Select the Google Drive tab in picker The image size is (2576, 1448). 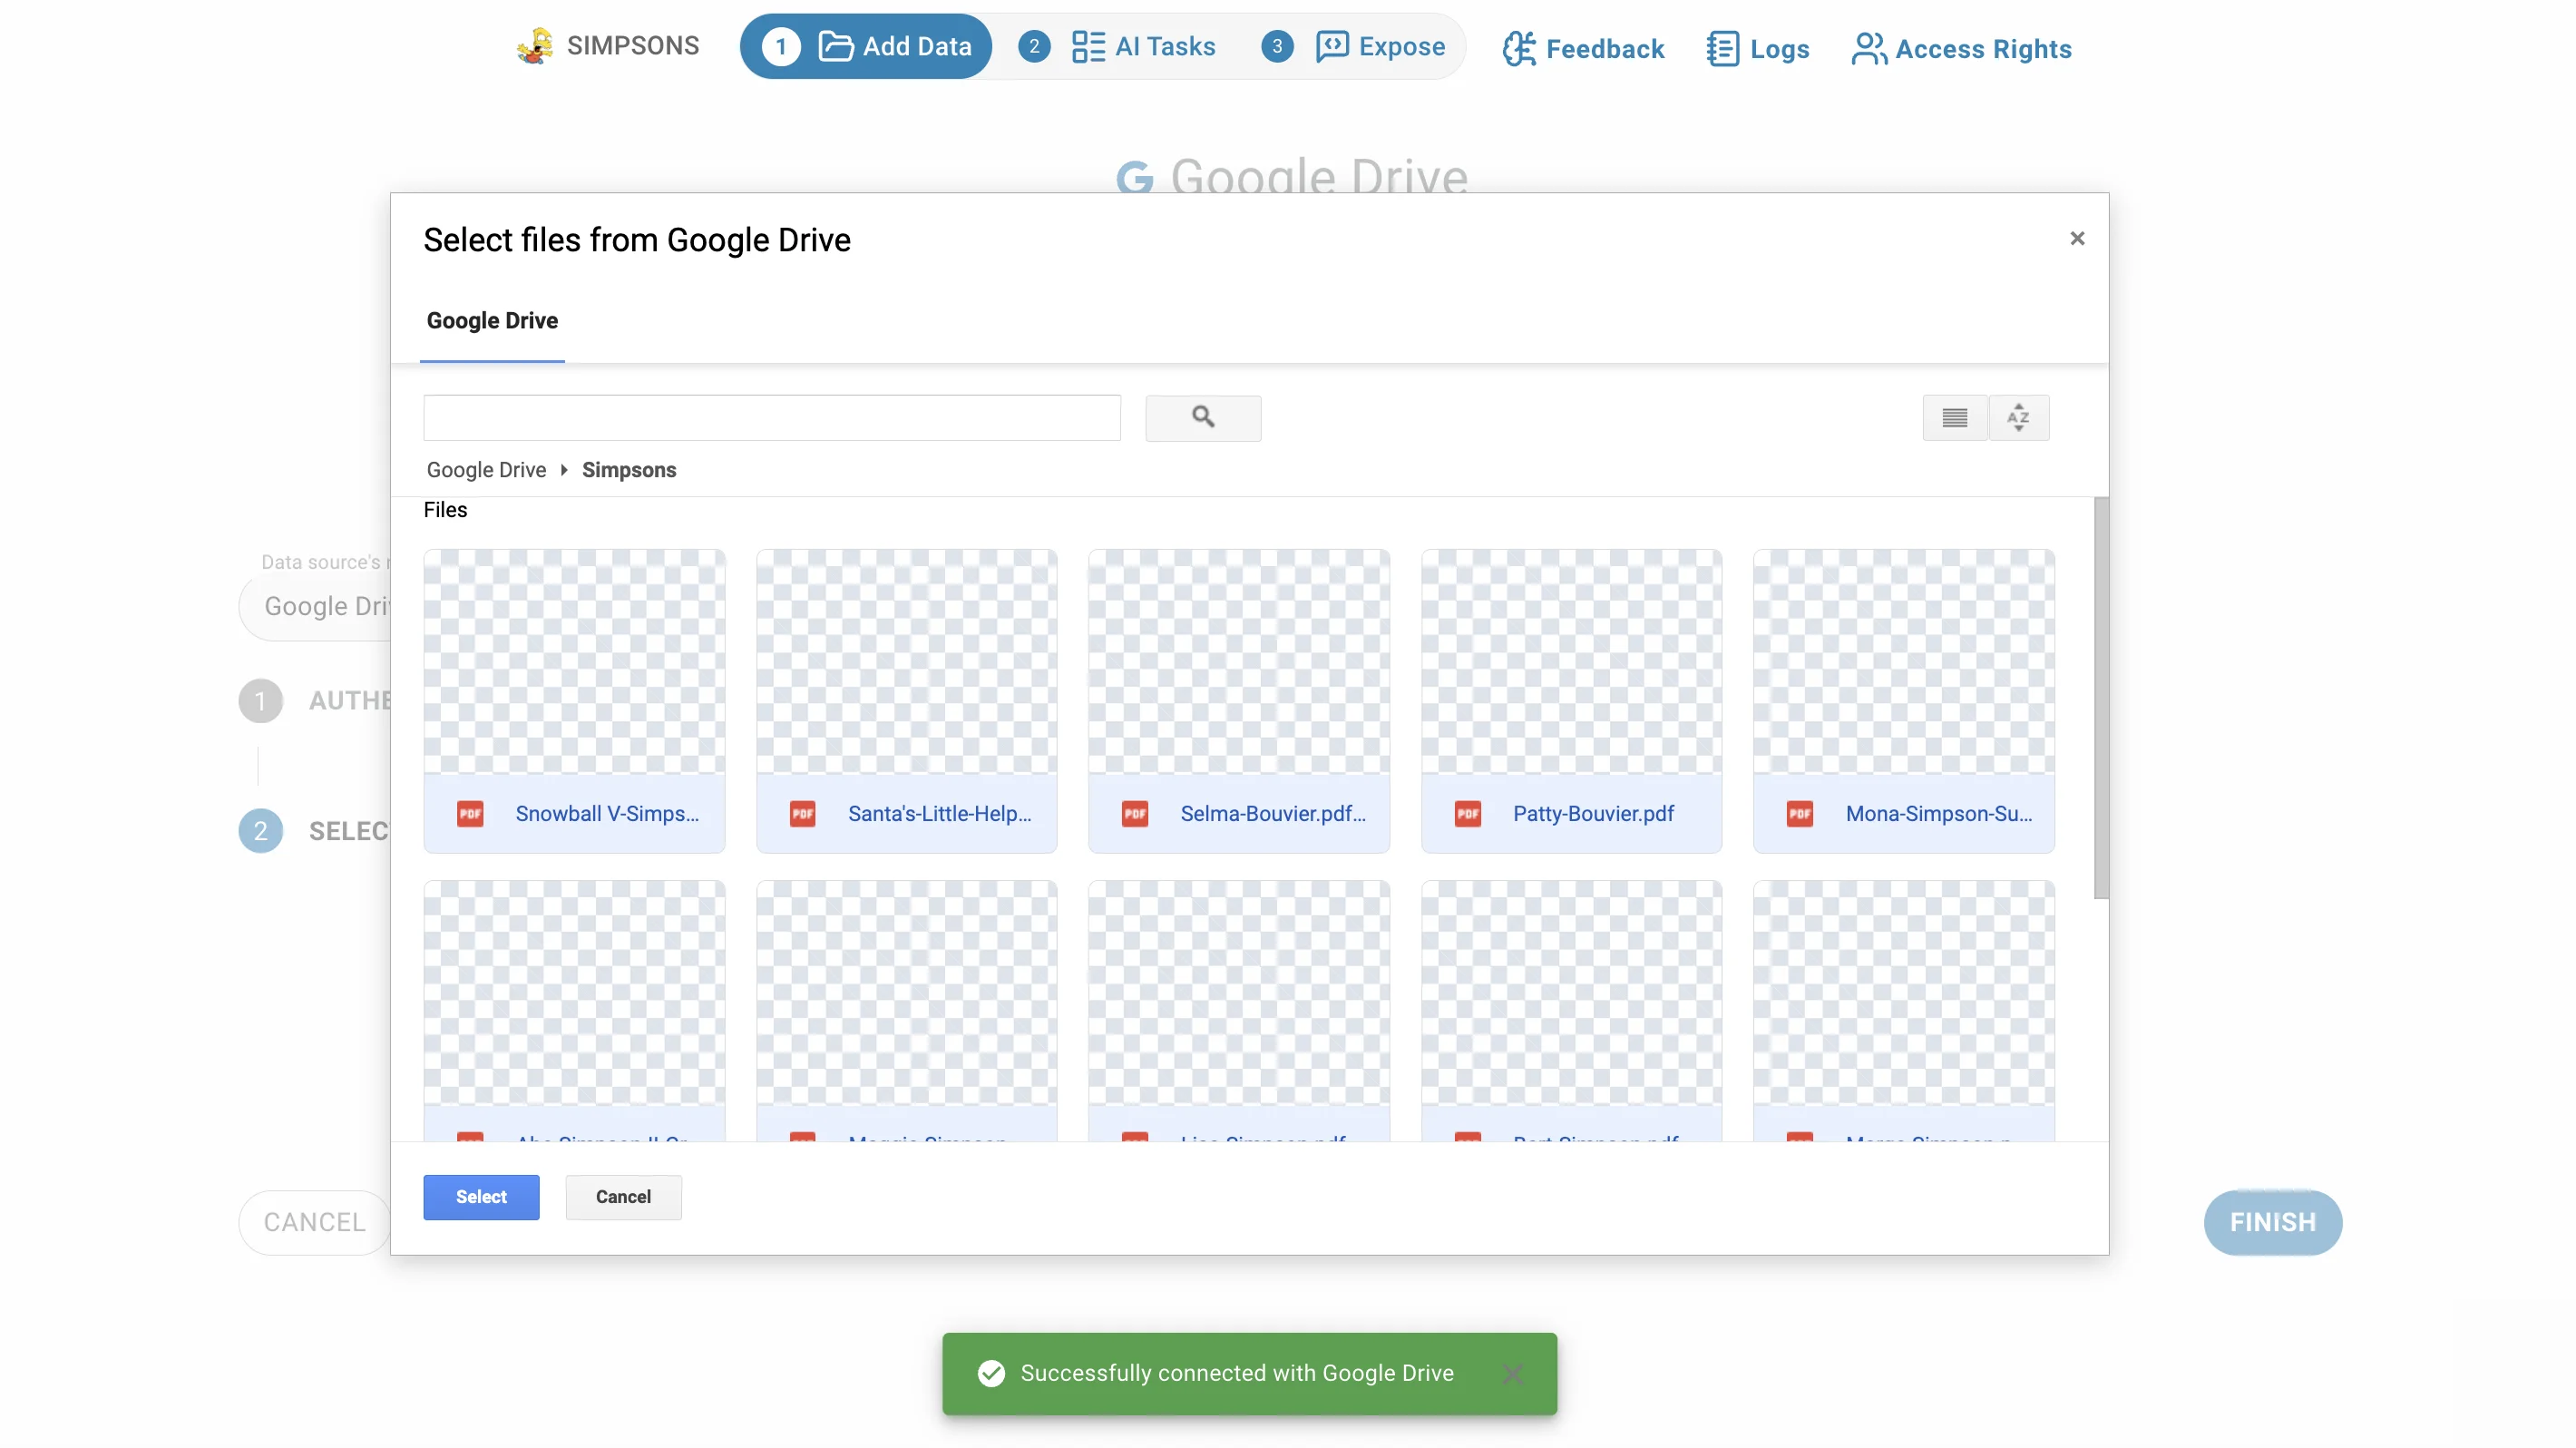pos(492,320)
